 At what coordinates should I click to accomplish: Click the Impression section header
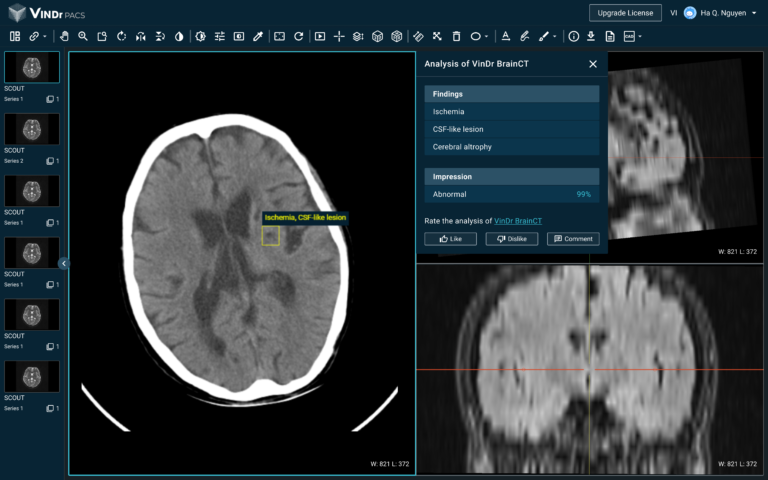tap(512, 177)
